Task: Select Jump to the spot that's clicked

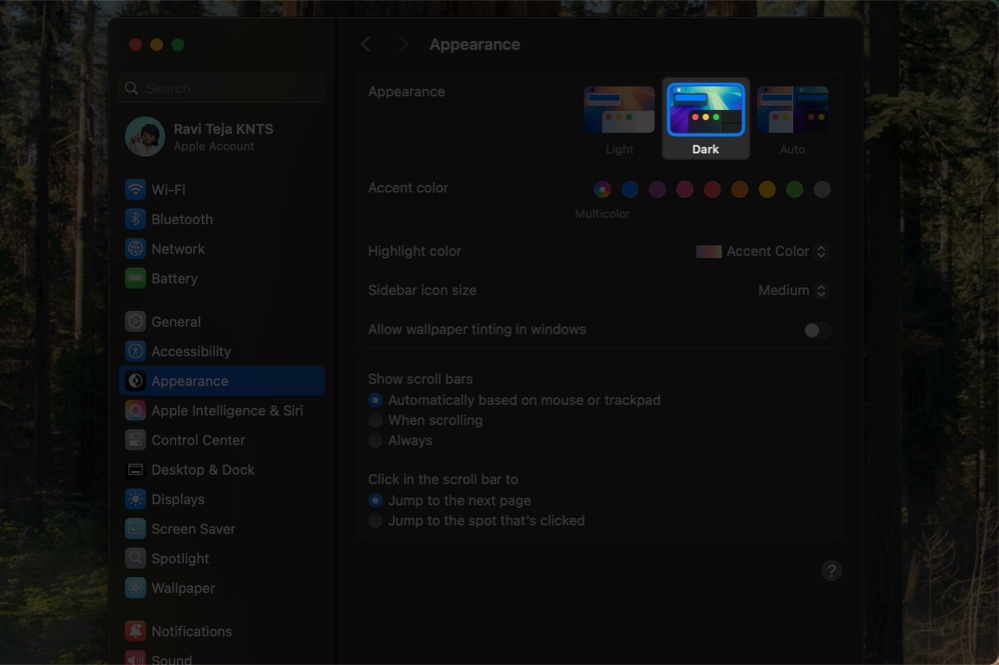Action: pyautogui.click(x=375, y=520)
